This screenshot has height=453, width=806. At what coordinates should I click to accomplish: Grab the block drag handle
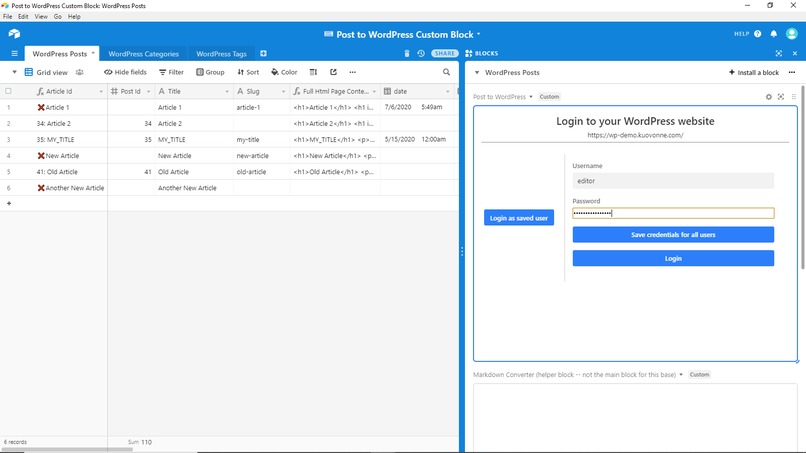[x=794, y=97]
